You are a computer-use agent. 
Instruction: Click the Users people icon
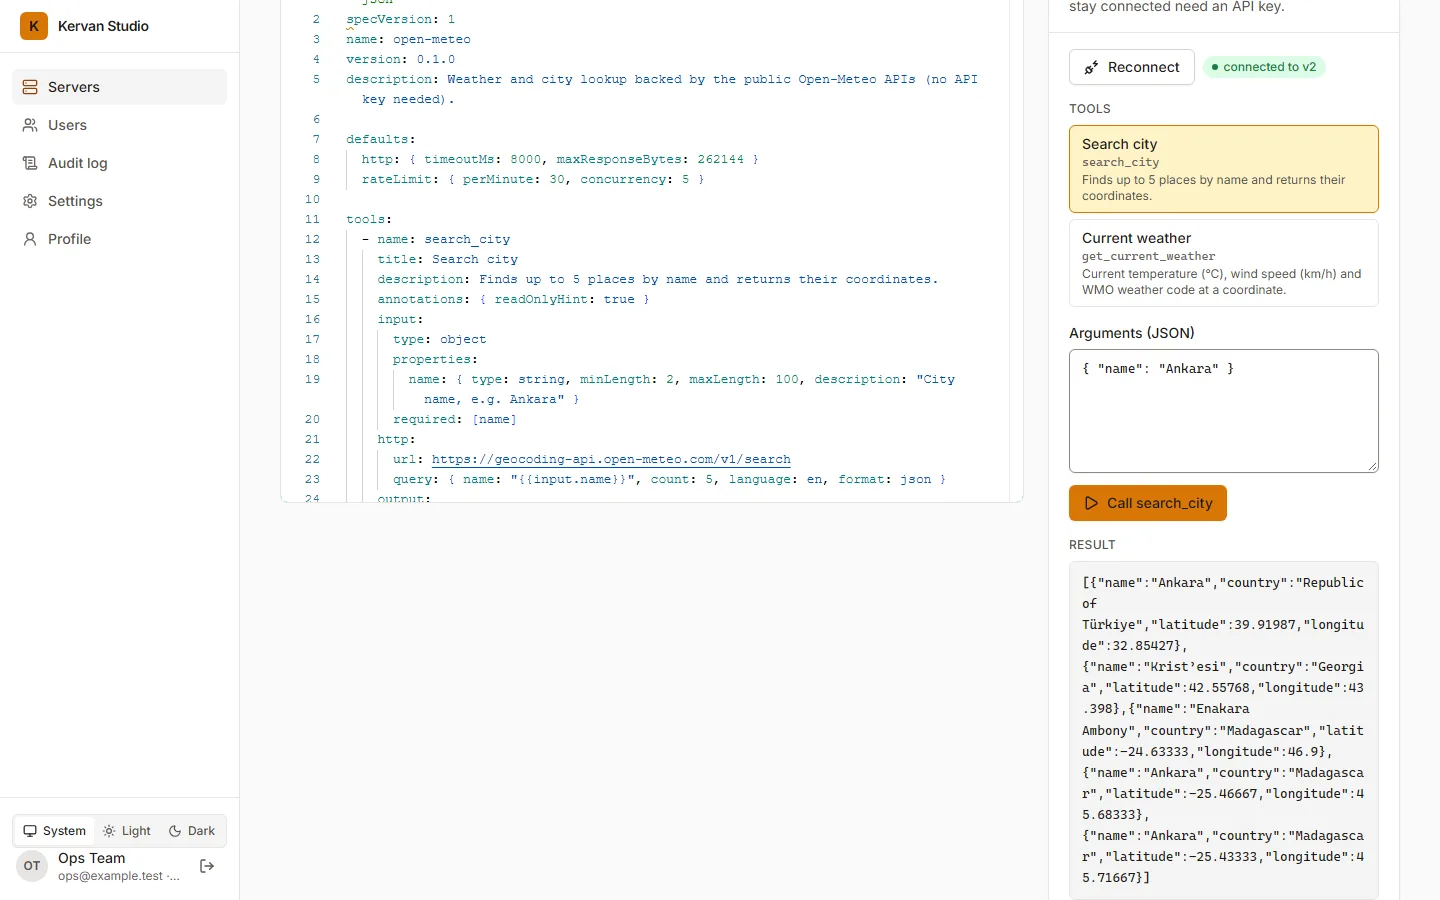coord(30,125)
